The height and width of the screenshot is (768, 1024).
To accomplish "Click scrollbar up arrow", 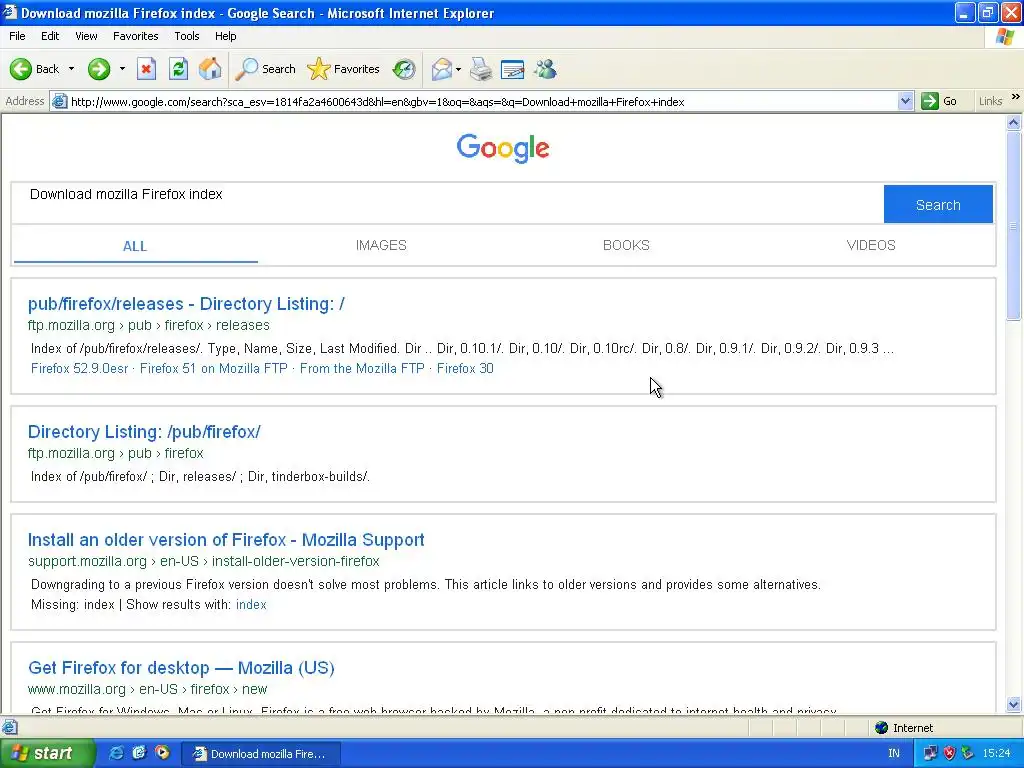I will click(1014, 122).
